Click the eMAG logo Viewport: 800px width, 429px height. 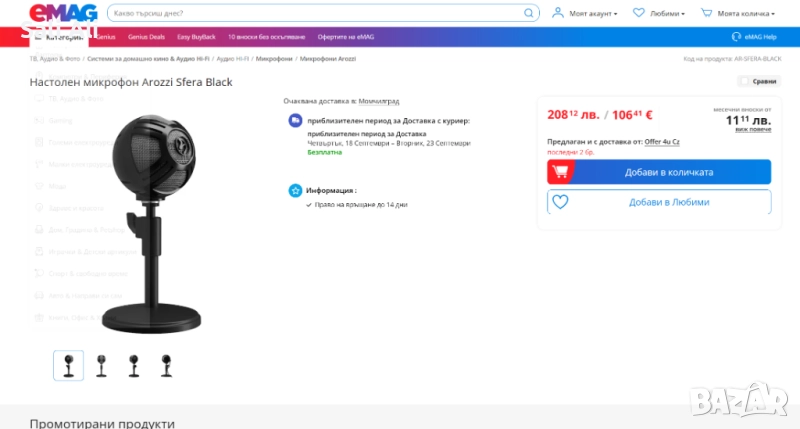[63, 14]
